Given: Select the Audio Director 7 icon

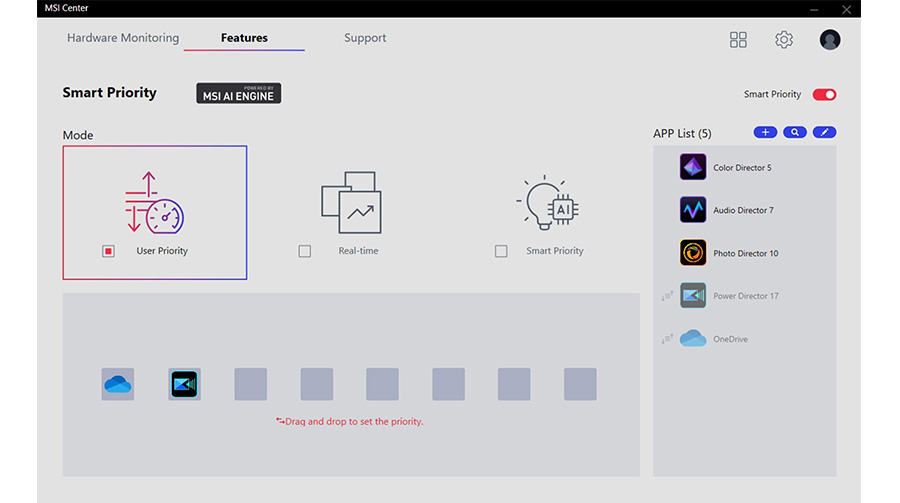Looking at the screenshot, I should pos(693,210).
